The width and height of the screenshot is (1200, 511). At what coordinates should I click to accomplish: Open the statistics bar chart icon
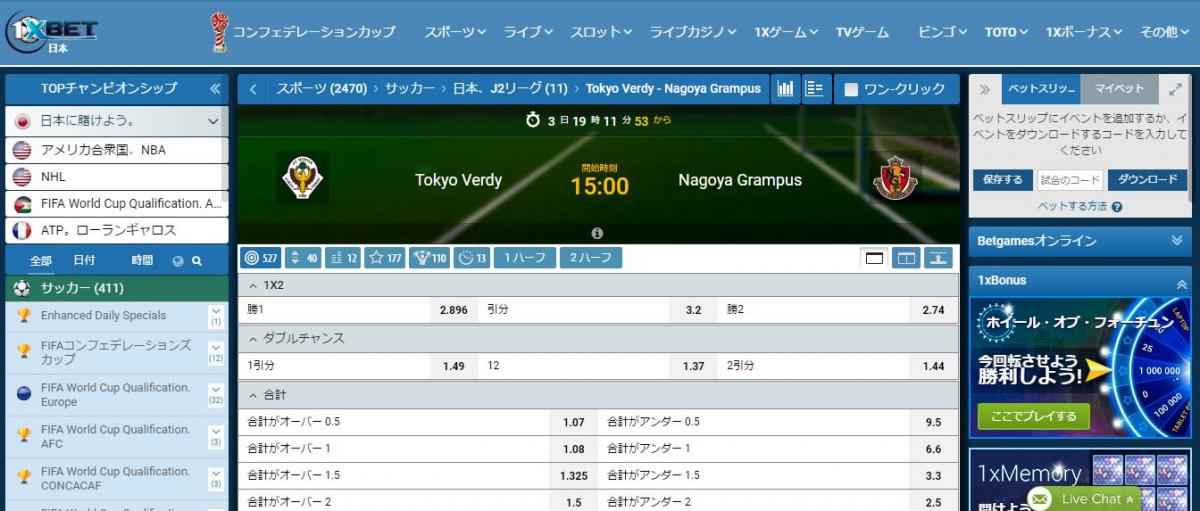(x=786, y=89)
